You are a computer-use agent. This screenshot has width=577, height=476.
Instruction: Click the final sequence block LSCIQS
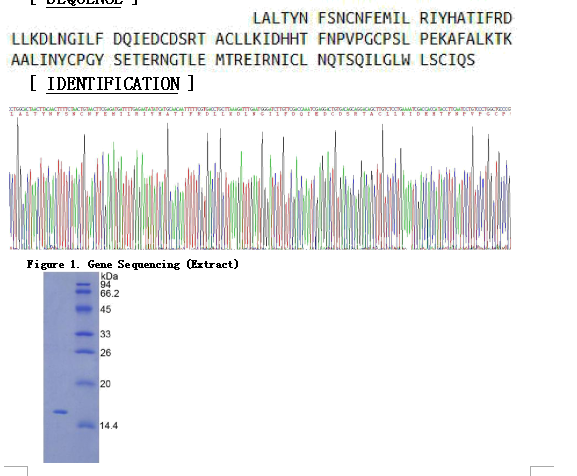pos(447,60)
